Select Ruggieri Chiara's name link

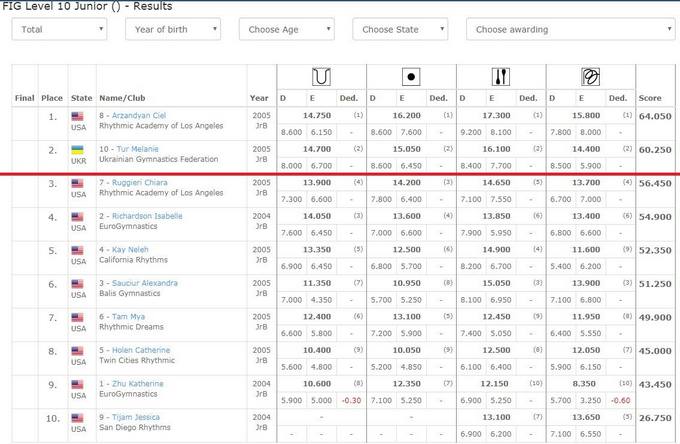144,183
